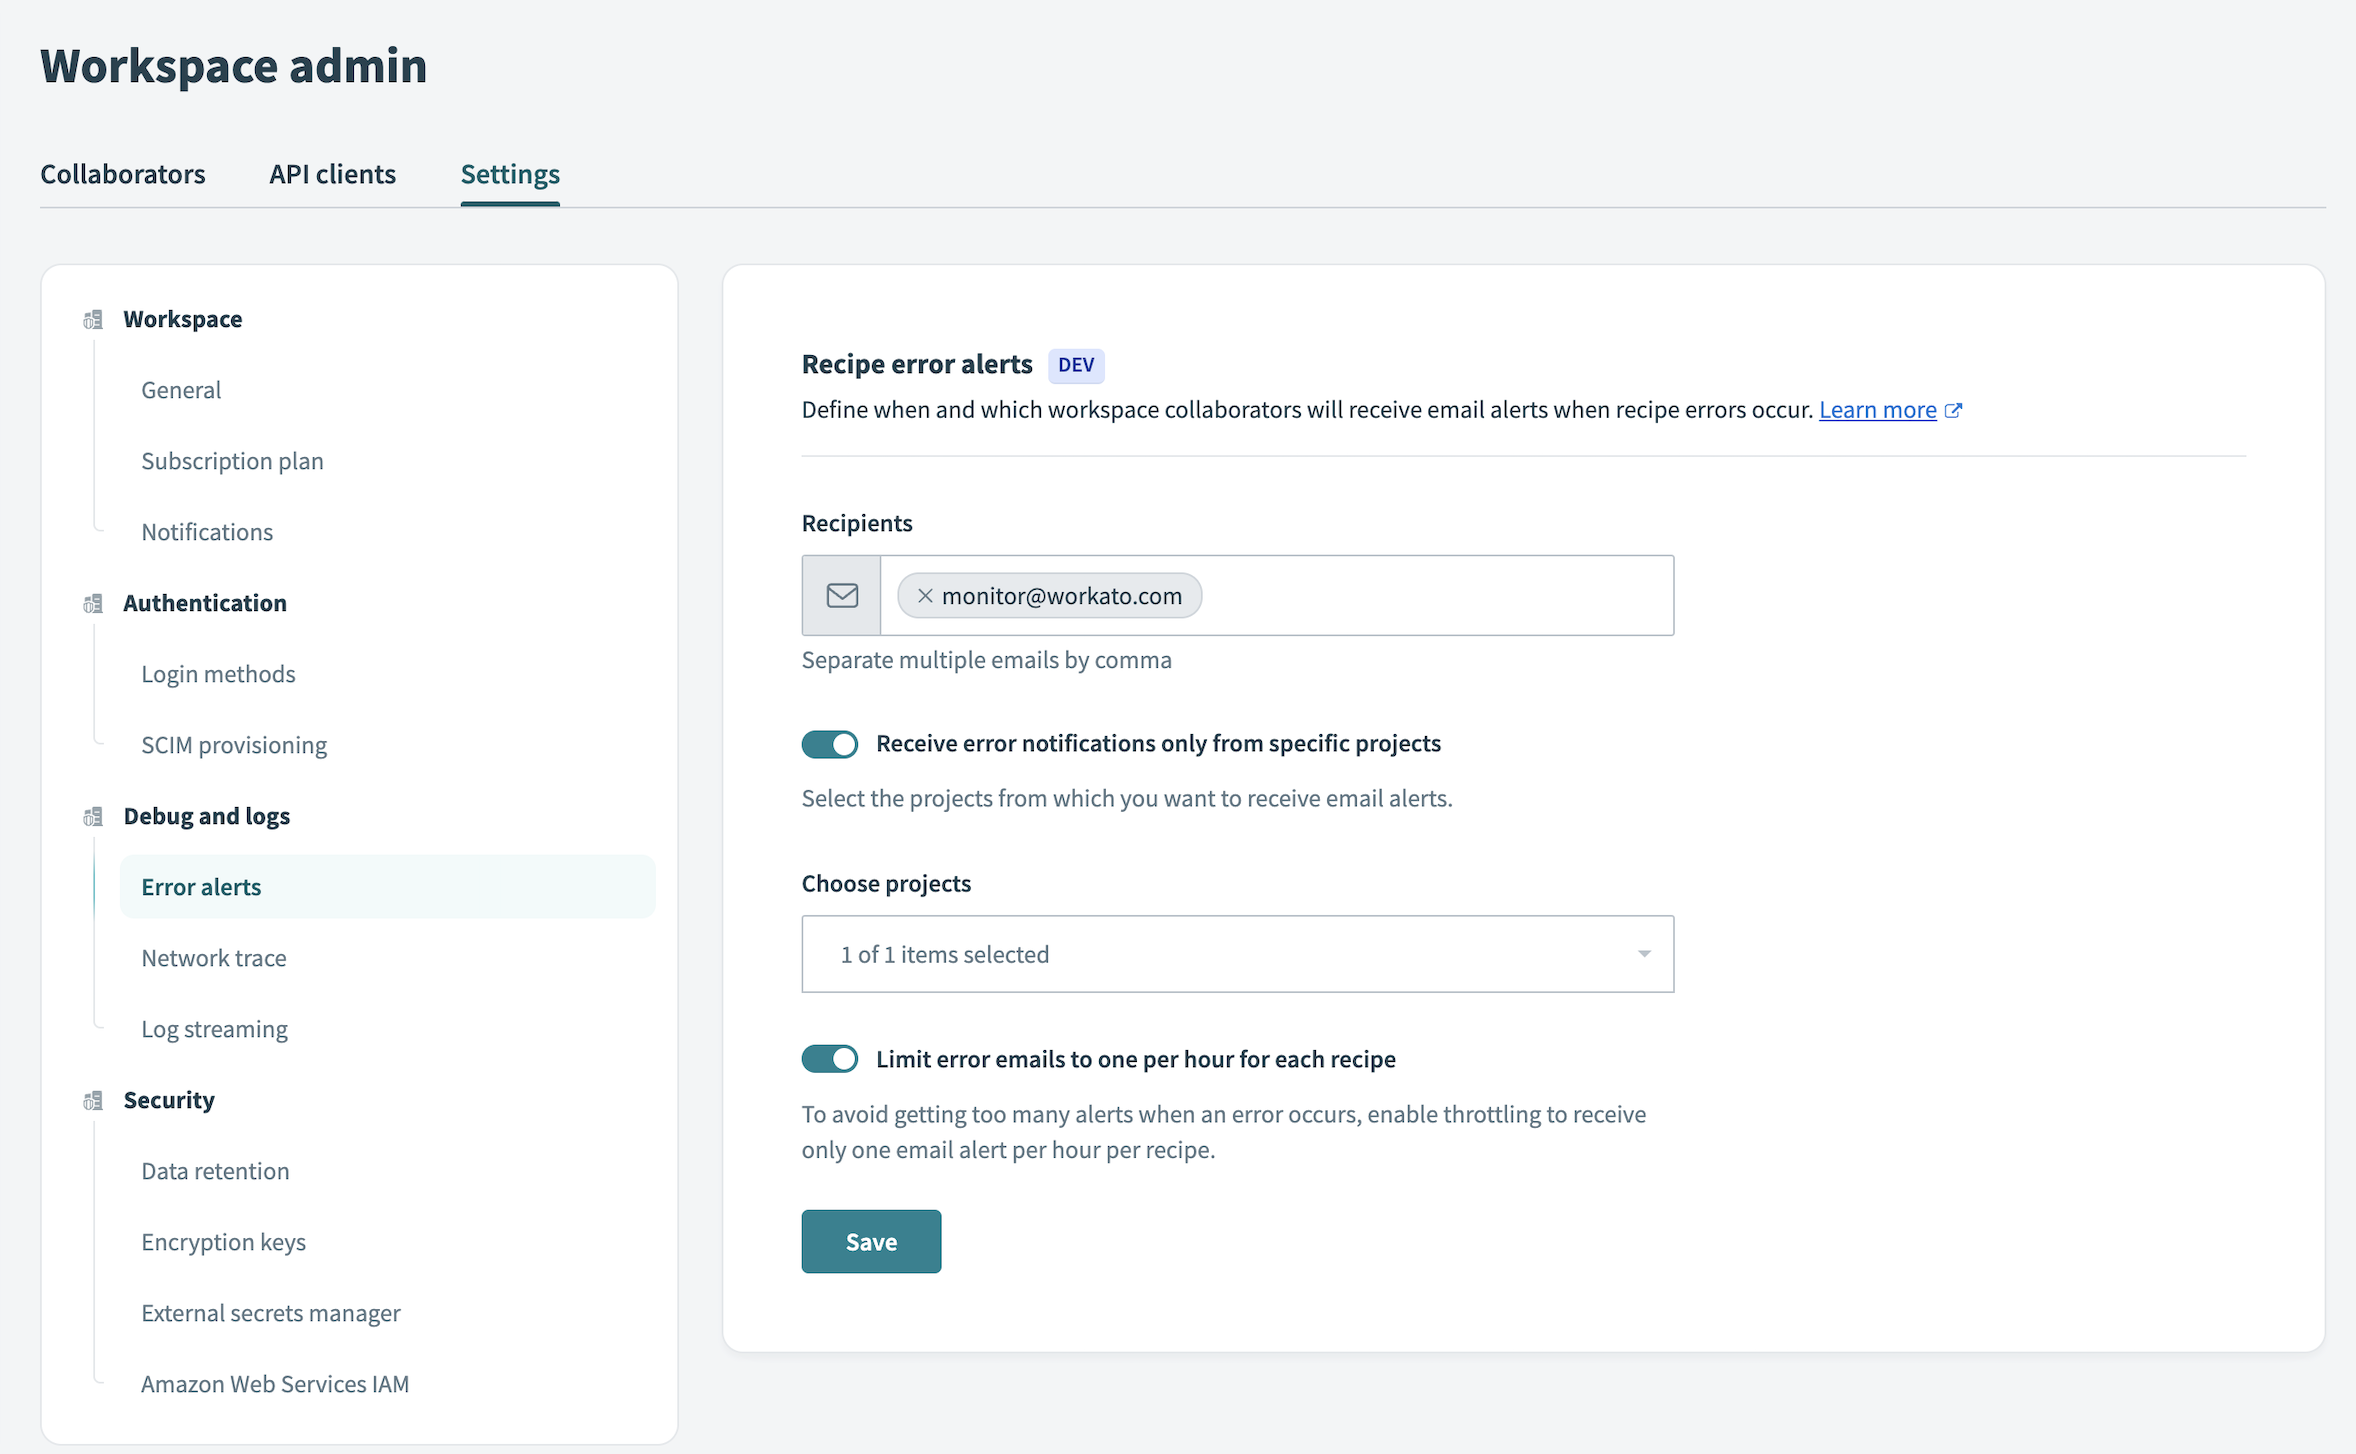Remove monitor@workato.com using the X icon
The width and height of the screenshot is (2356, 1454).
[924, 595]
